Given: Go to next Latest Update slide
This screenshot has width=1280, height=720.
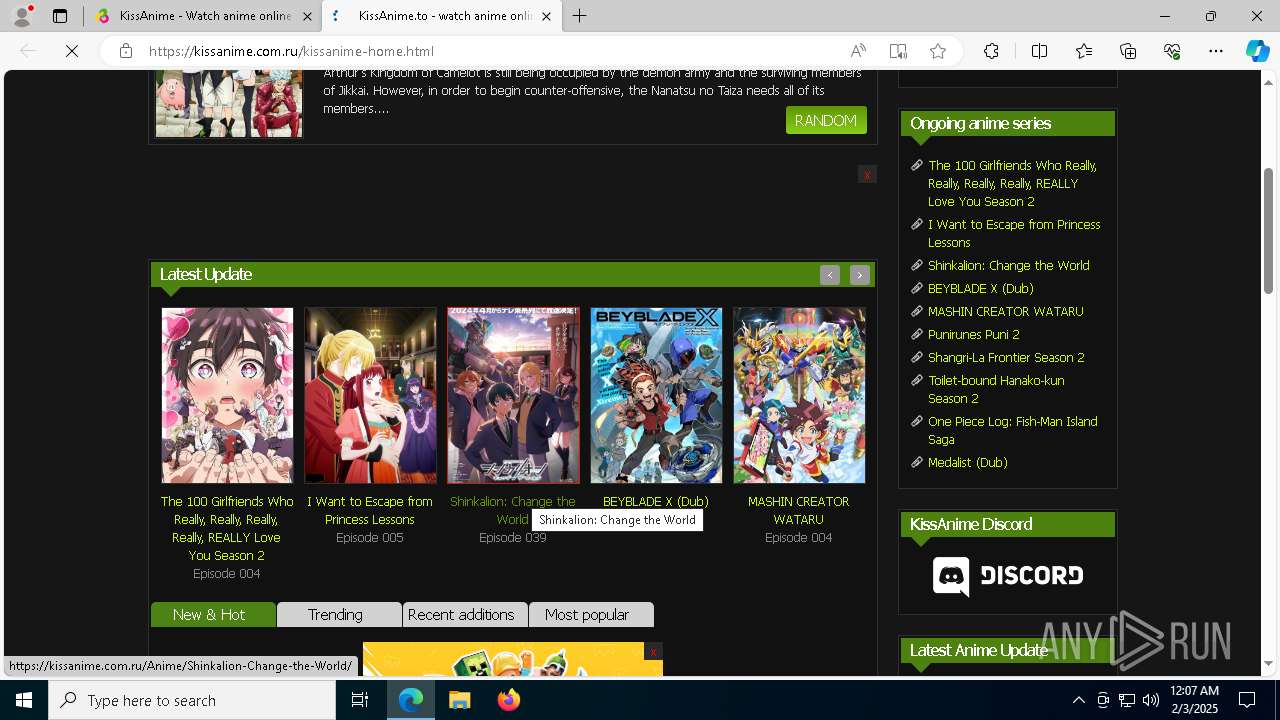Looking at the screenshot, I should click(859, 275).
